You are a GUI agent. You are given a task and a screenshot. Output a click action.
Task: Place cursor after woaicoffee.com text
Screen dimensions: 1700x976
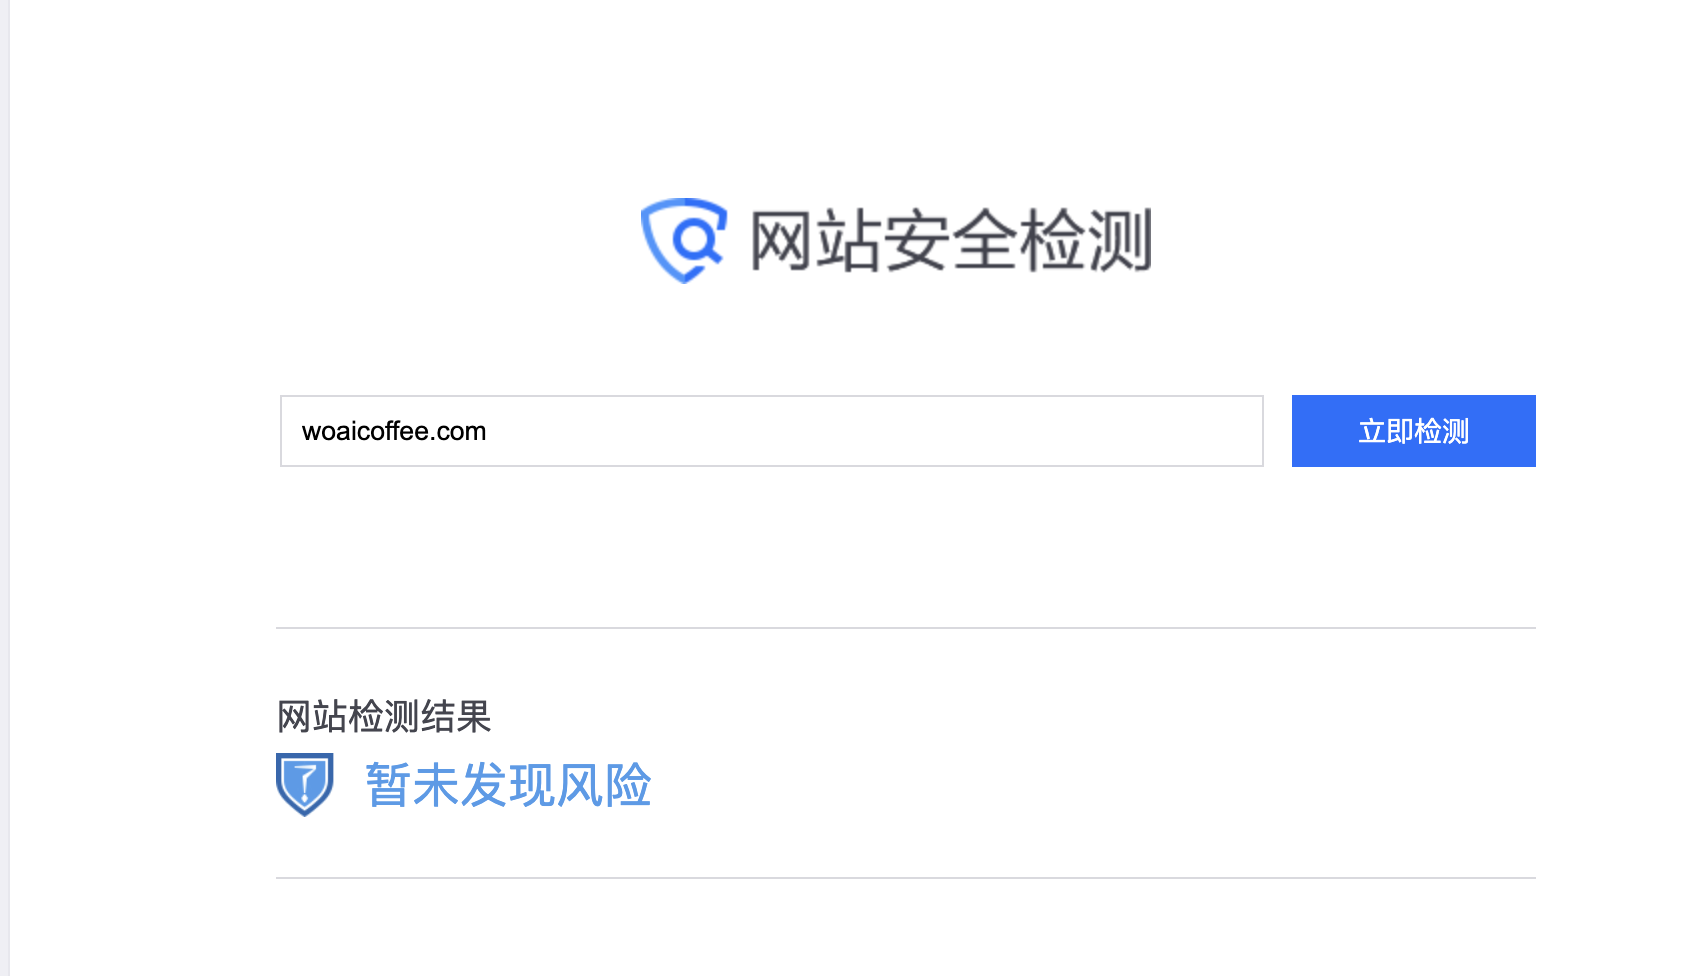coord(488,431)
